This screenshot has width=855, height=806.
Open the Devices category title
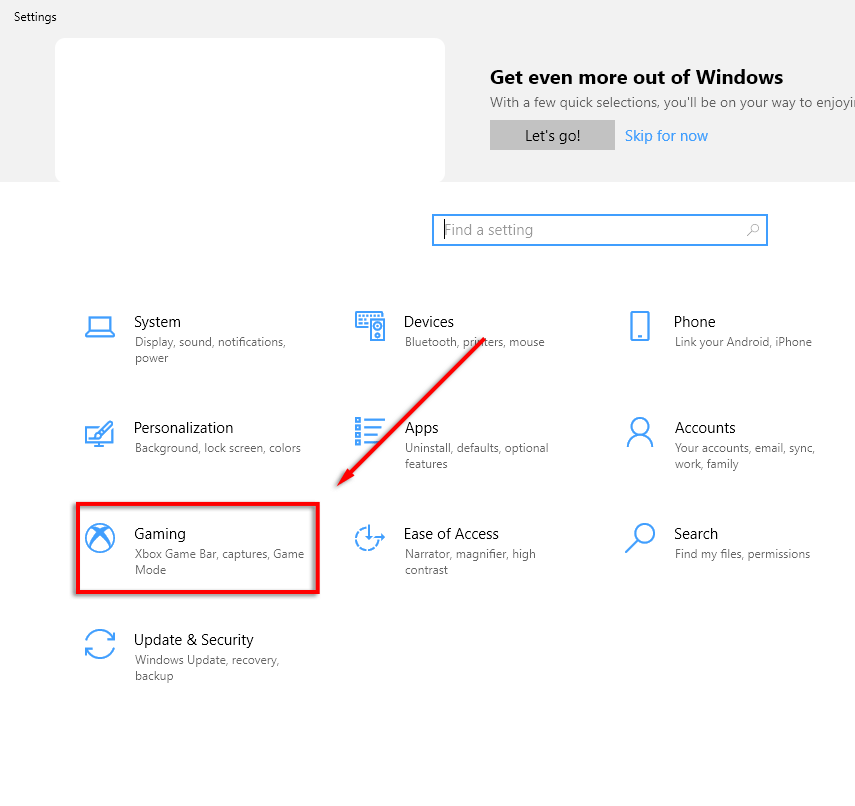429,322
